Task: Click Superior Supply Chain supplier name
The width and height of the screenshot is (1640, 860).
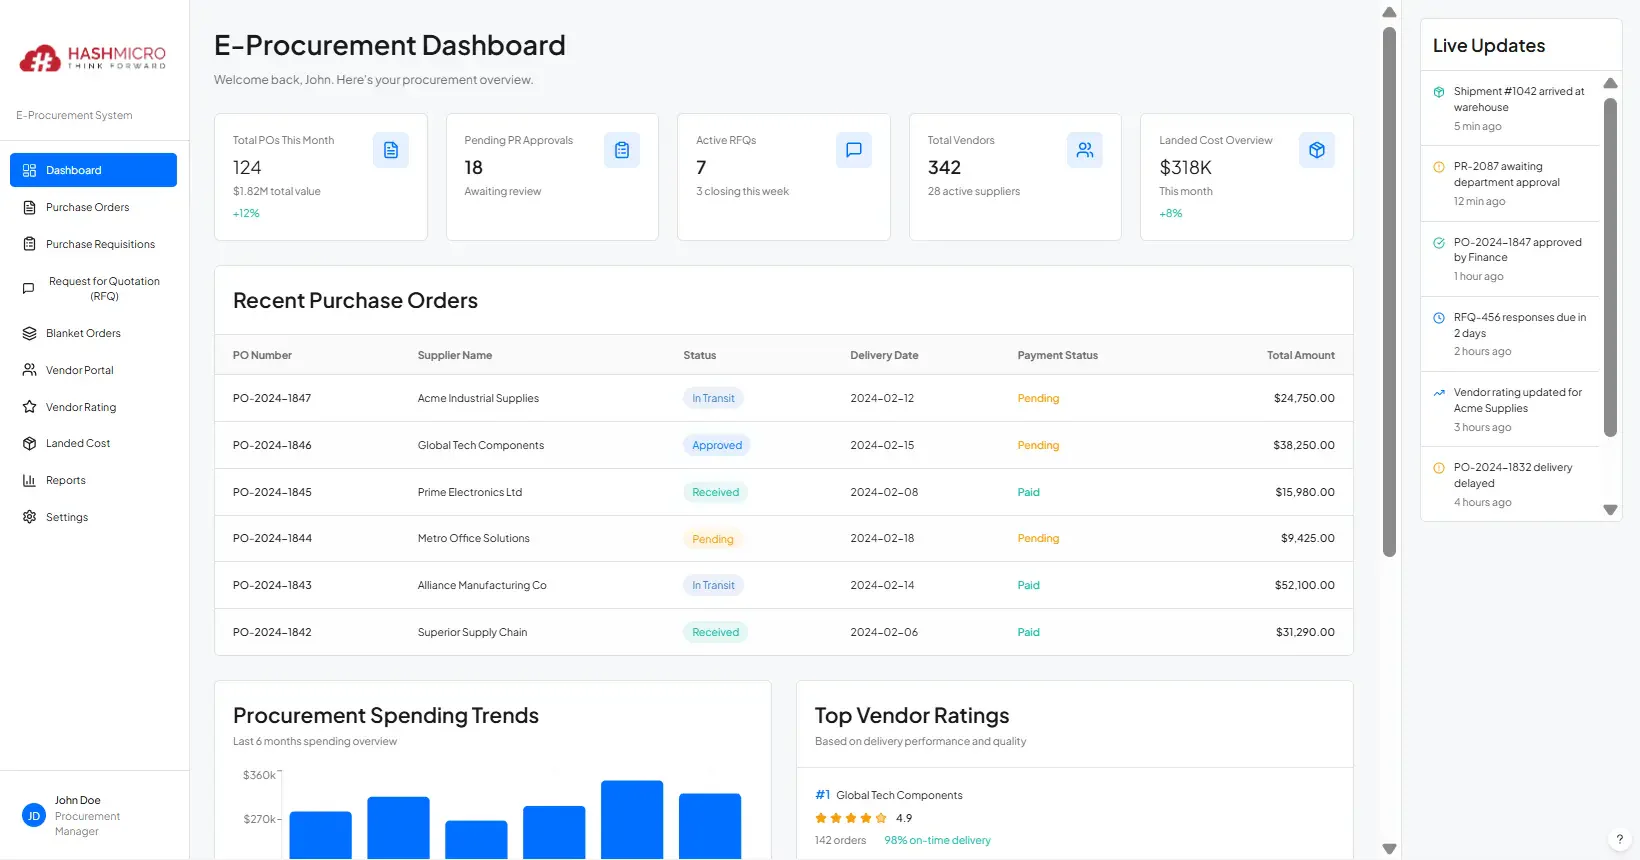Action: coord(472,632)
